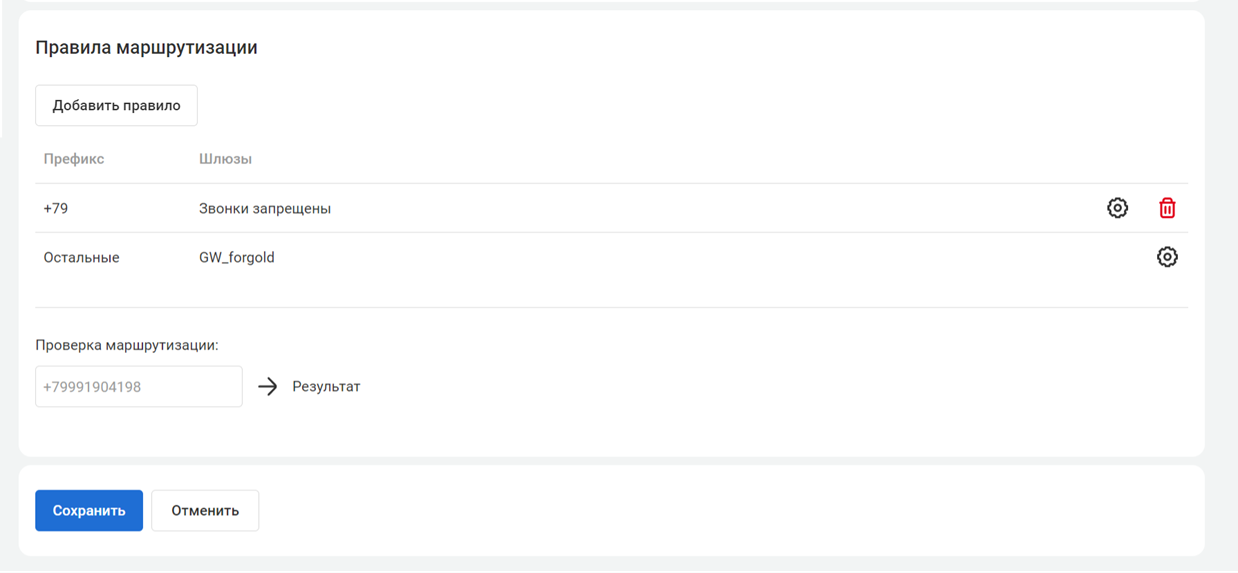Click the Результат text

326,387
